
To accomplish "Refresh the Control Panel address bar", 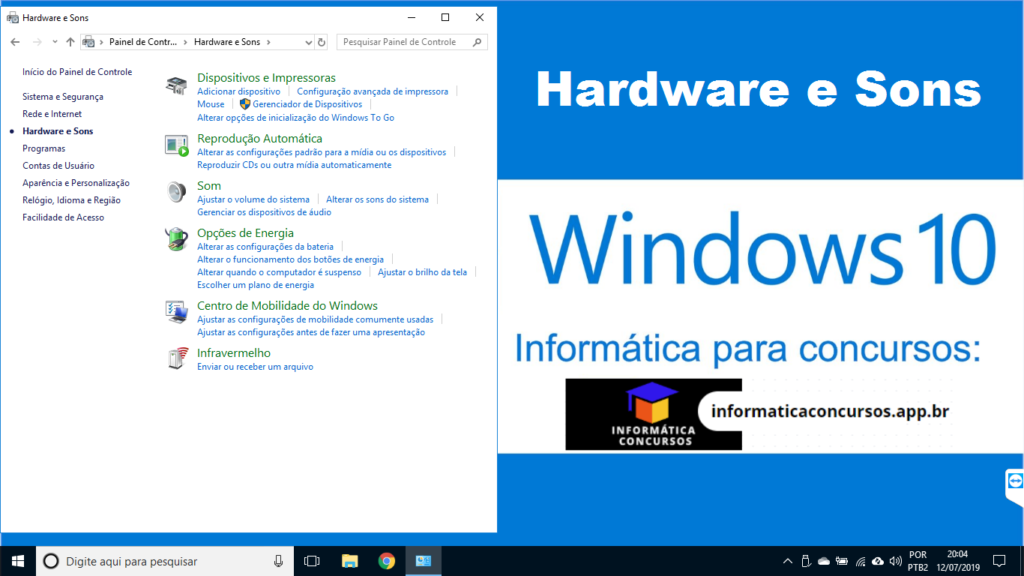I will [x=321, y=42].
